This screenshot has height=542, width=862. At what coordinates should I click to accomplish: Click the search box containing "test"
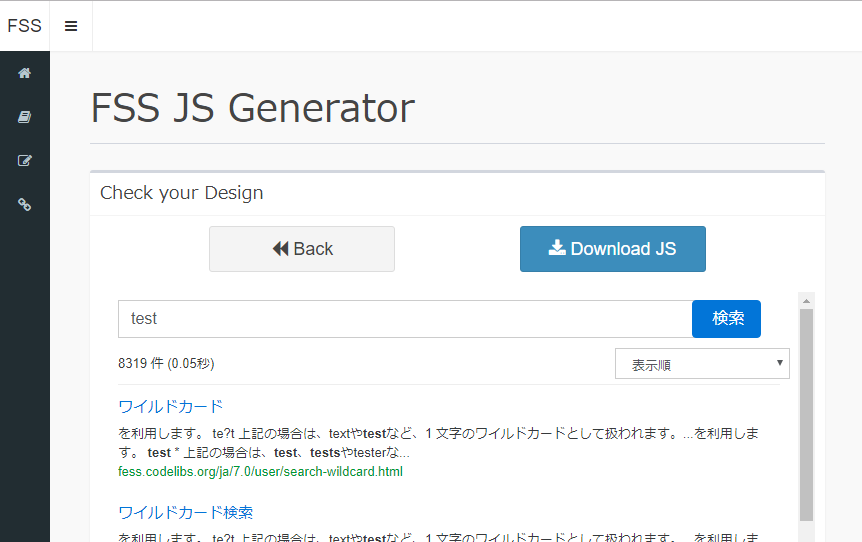(x=405, y=319)
